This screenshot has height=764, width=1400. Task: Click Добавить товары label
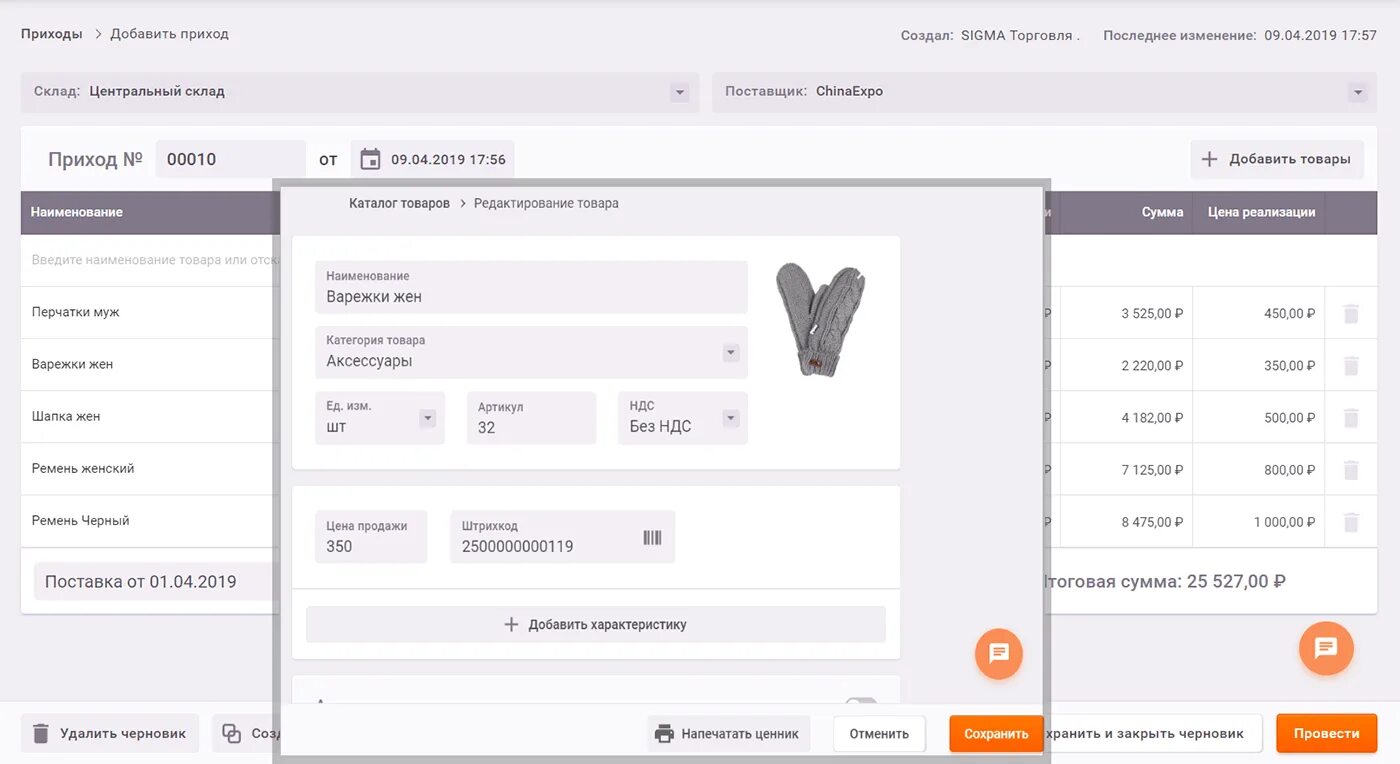(x=1290, y=159)
